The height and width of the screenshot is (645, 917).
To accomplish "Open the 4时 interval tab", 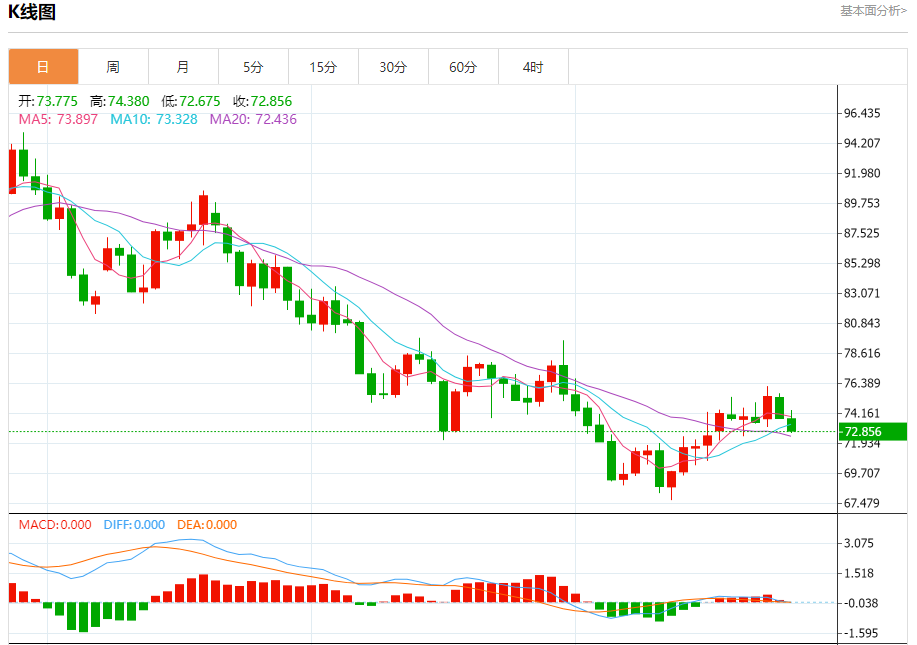I will tap(533, 67).
